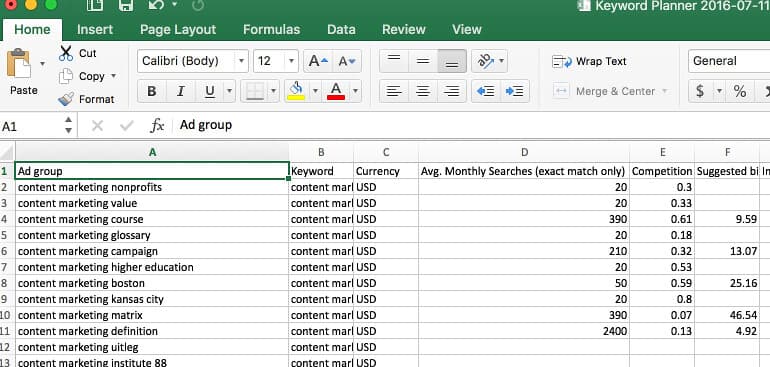Click the Increase Indent icon

515,91
